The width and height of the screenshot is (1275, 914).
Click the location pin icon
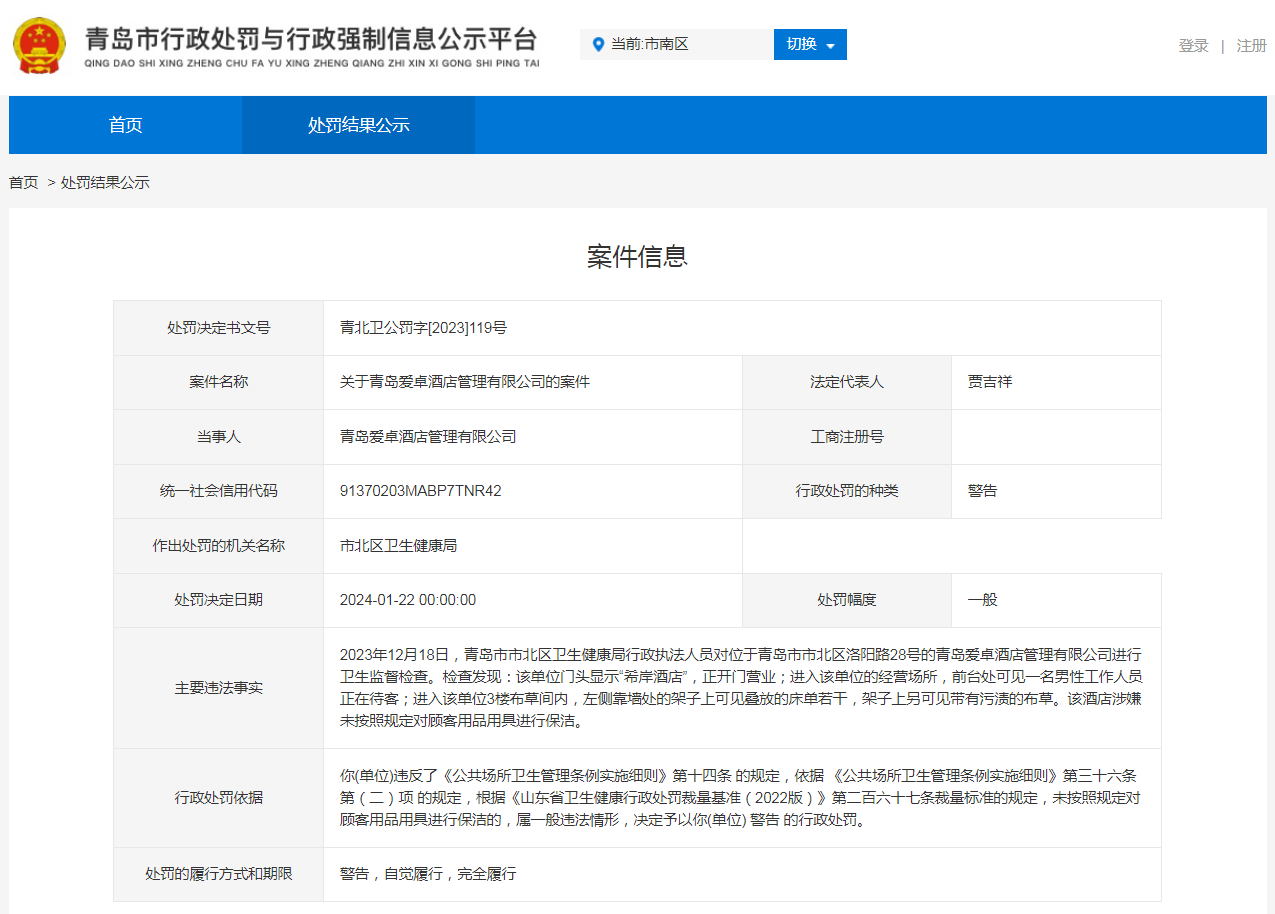click(x=598, y=44)
